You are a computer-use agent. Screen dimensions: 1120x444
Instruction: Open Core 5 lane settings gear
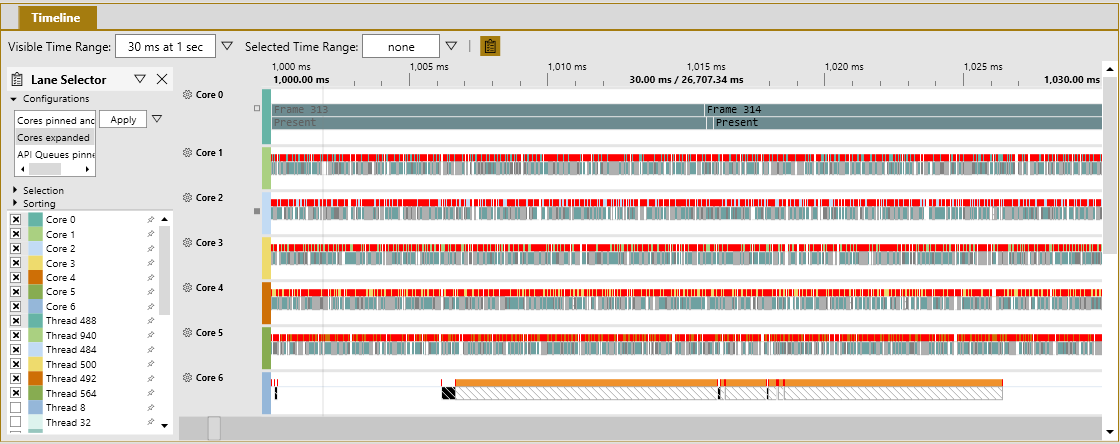(x=188, y=333)
